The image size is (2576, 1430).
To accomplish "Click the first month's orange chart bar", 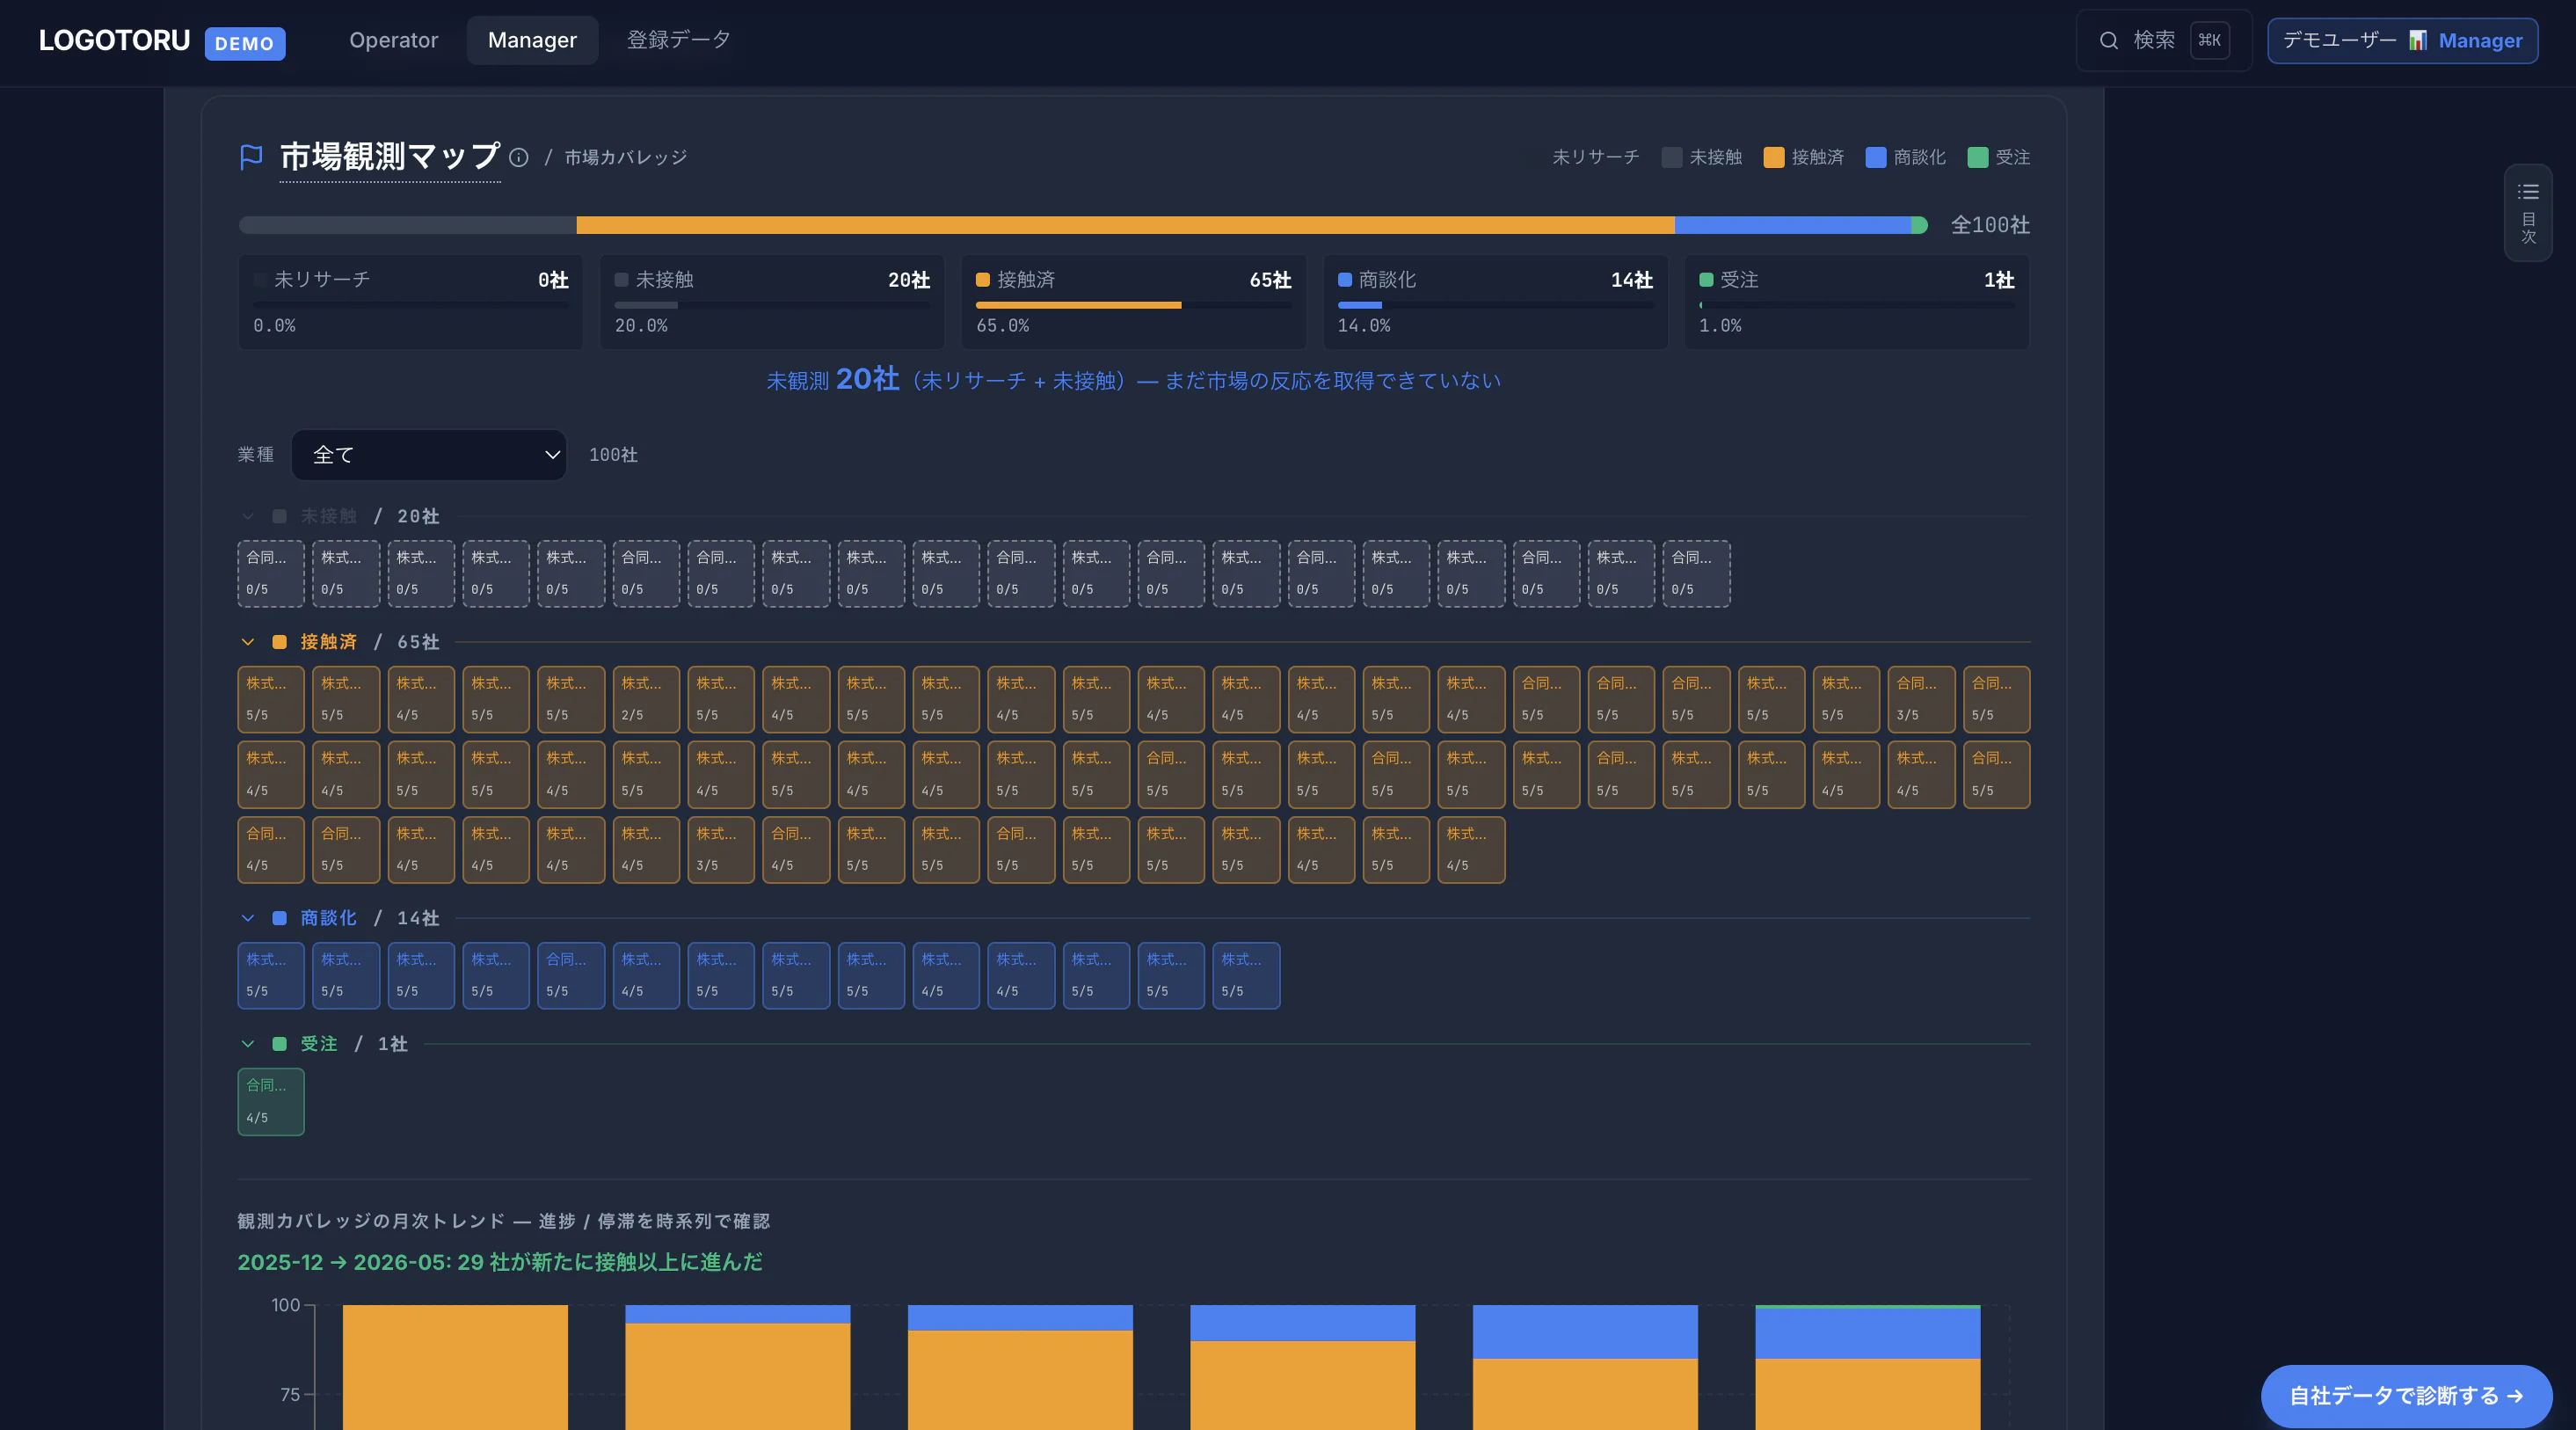I will (455, 1367).
